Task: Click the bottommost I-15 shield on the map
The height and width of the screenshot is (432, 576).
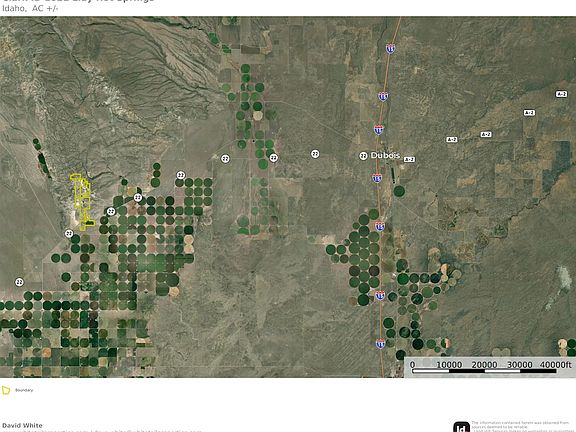Action: (380, 344)
